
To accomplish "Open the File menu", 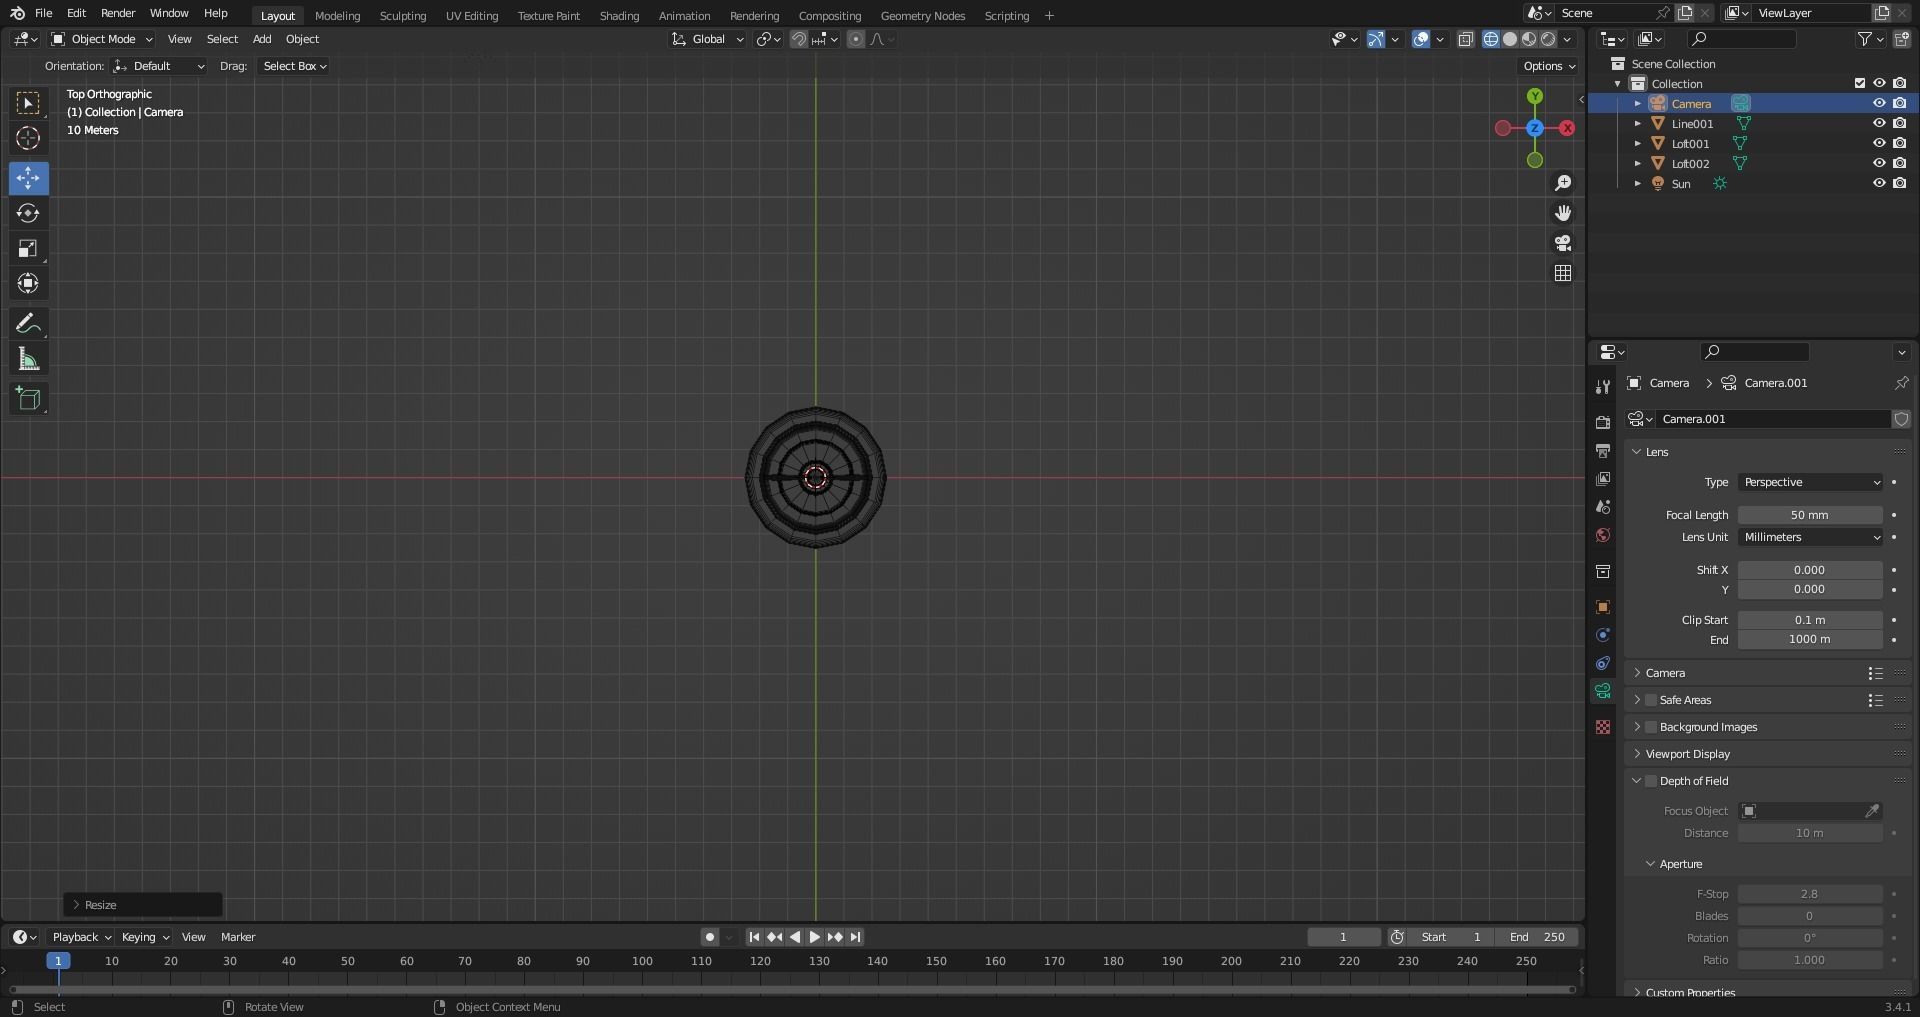I will coord(43,13).
